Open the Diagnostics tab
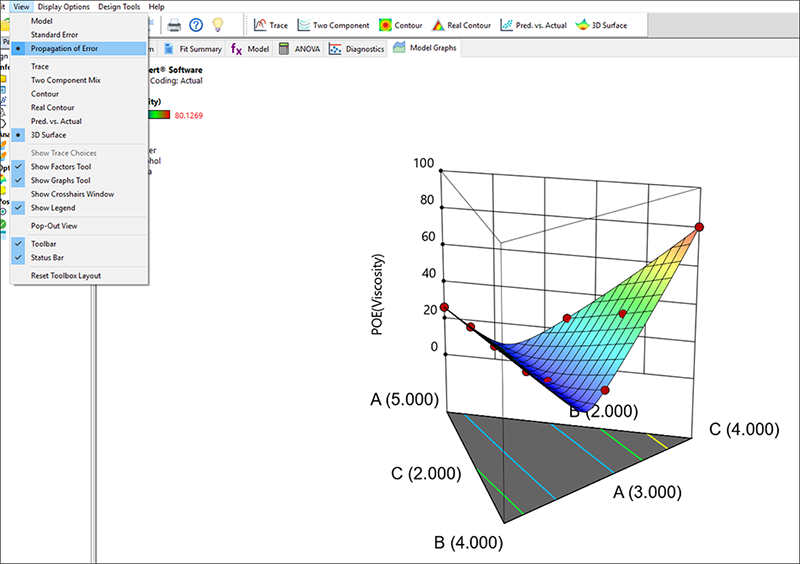This screenshot has height=564, width=800. point(357,48)
